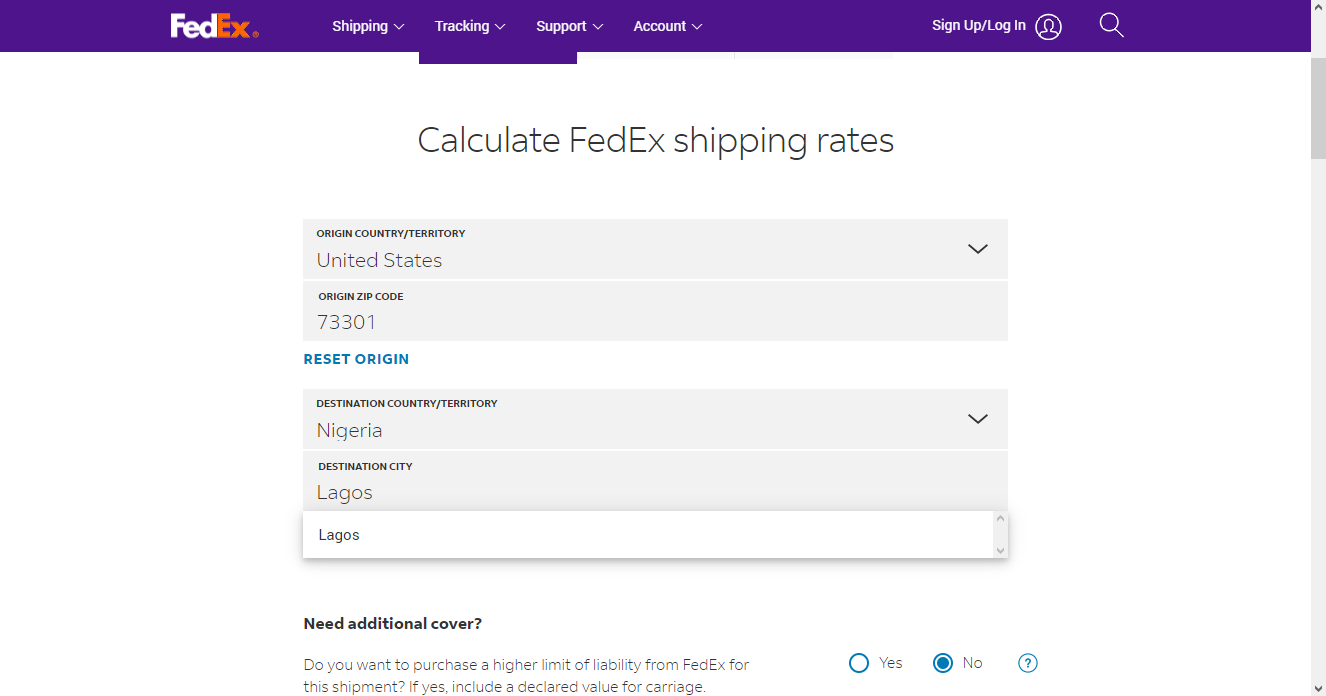The height and width of the screenshot is (696, 1326).
Task: Expand the destination country/territory dropdown chevron
Action: point(978,419)
